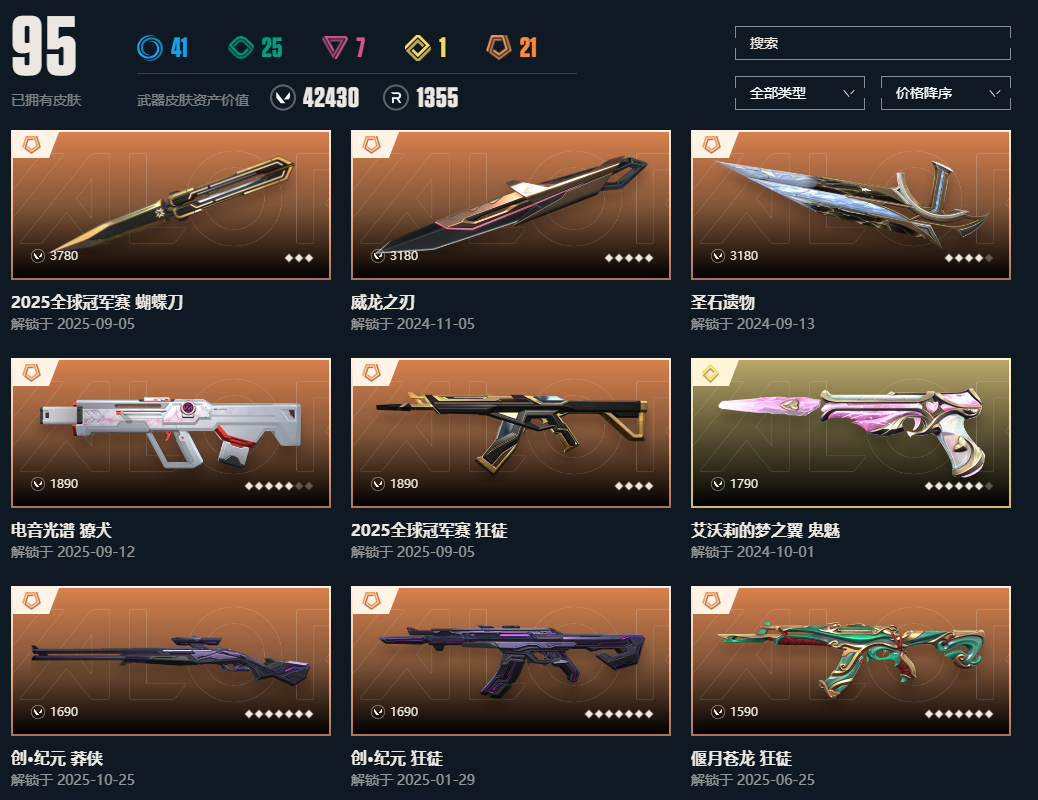Expand the 价格降序 sort dropdown
The image size is (1038, 800).
click(945, 93)
